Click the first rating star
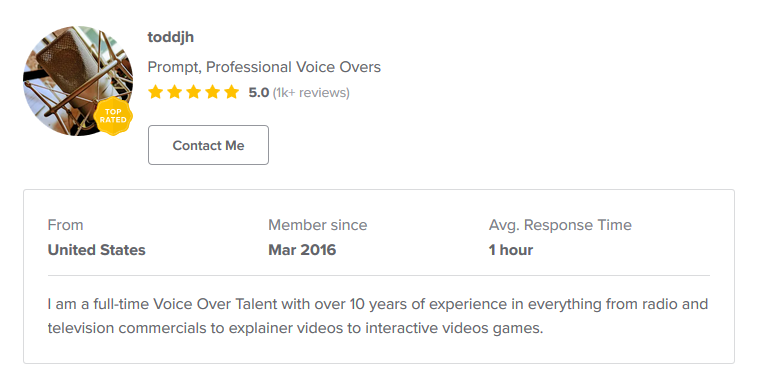The width and height of the screenshot is (776, 385). 155,92
